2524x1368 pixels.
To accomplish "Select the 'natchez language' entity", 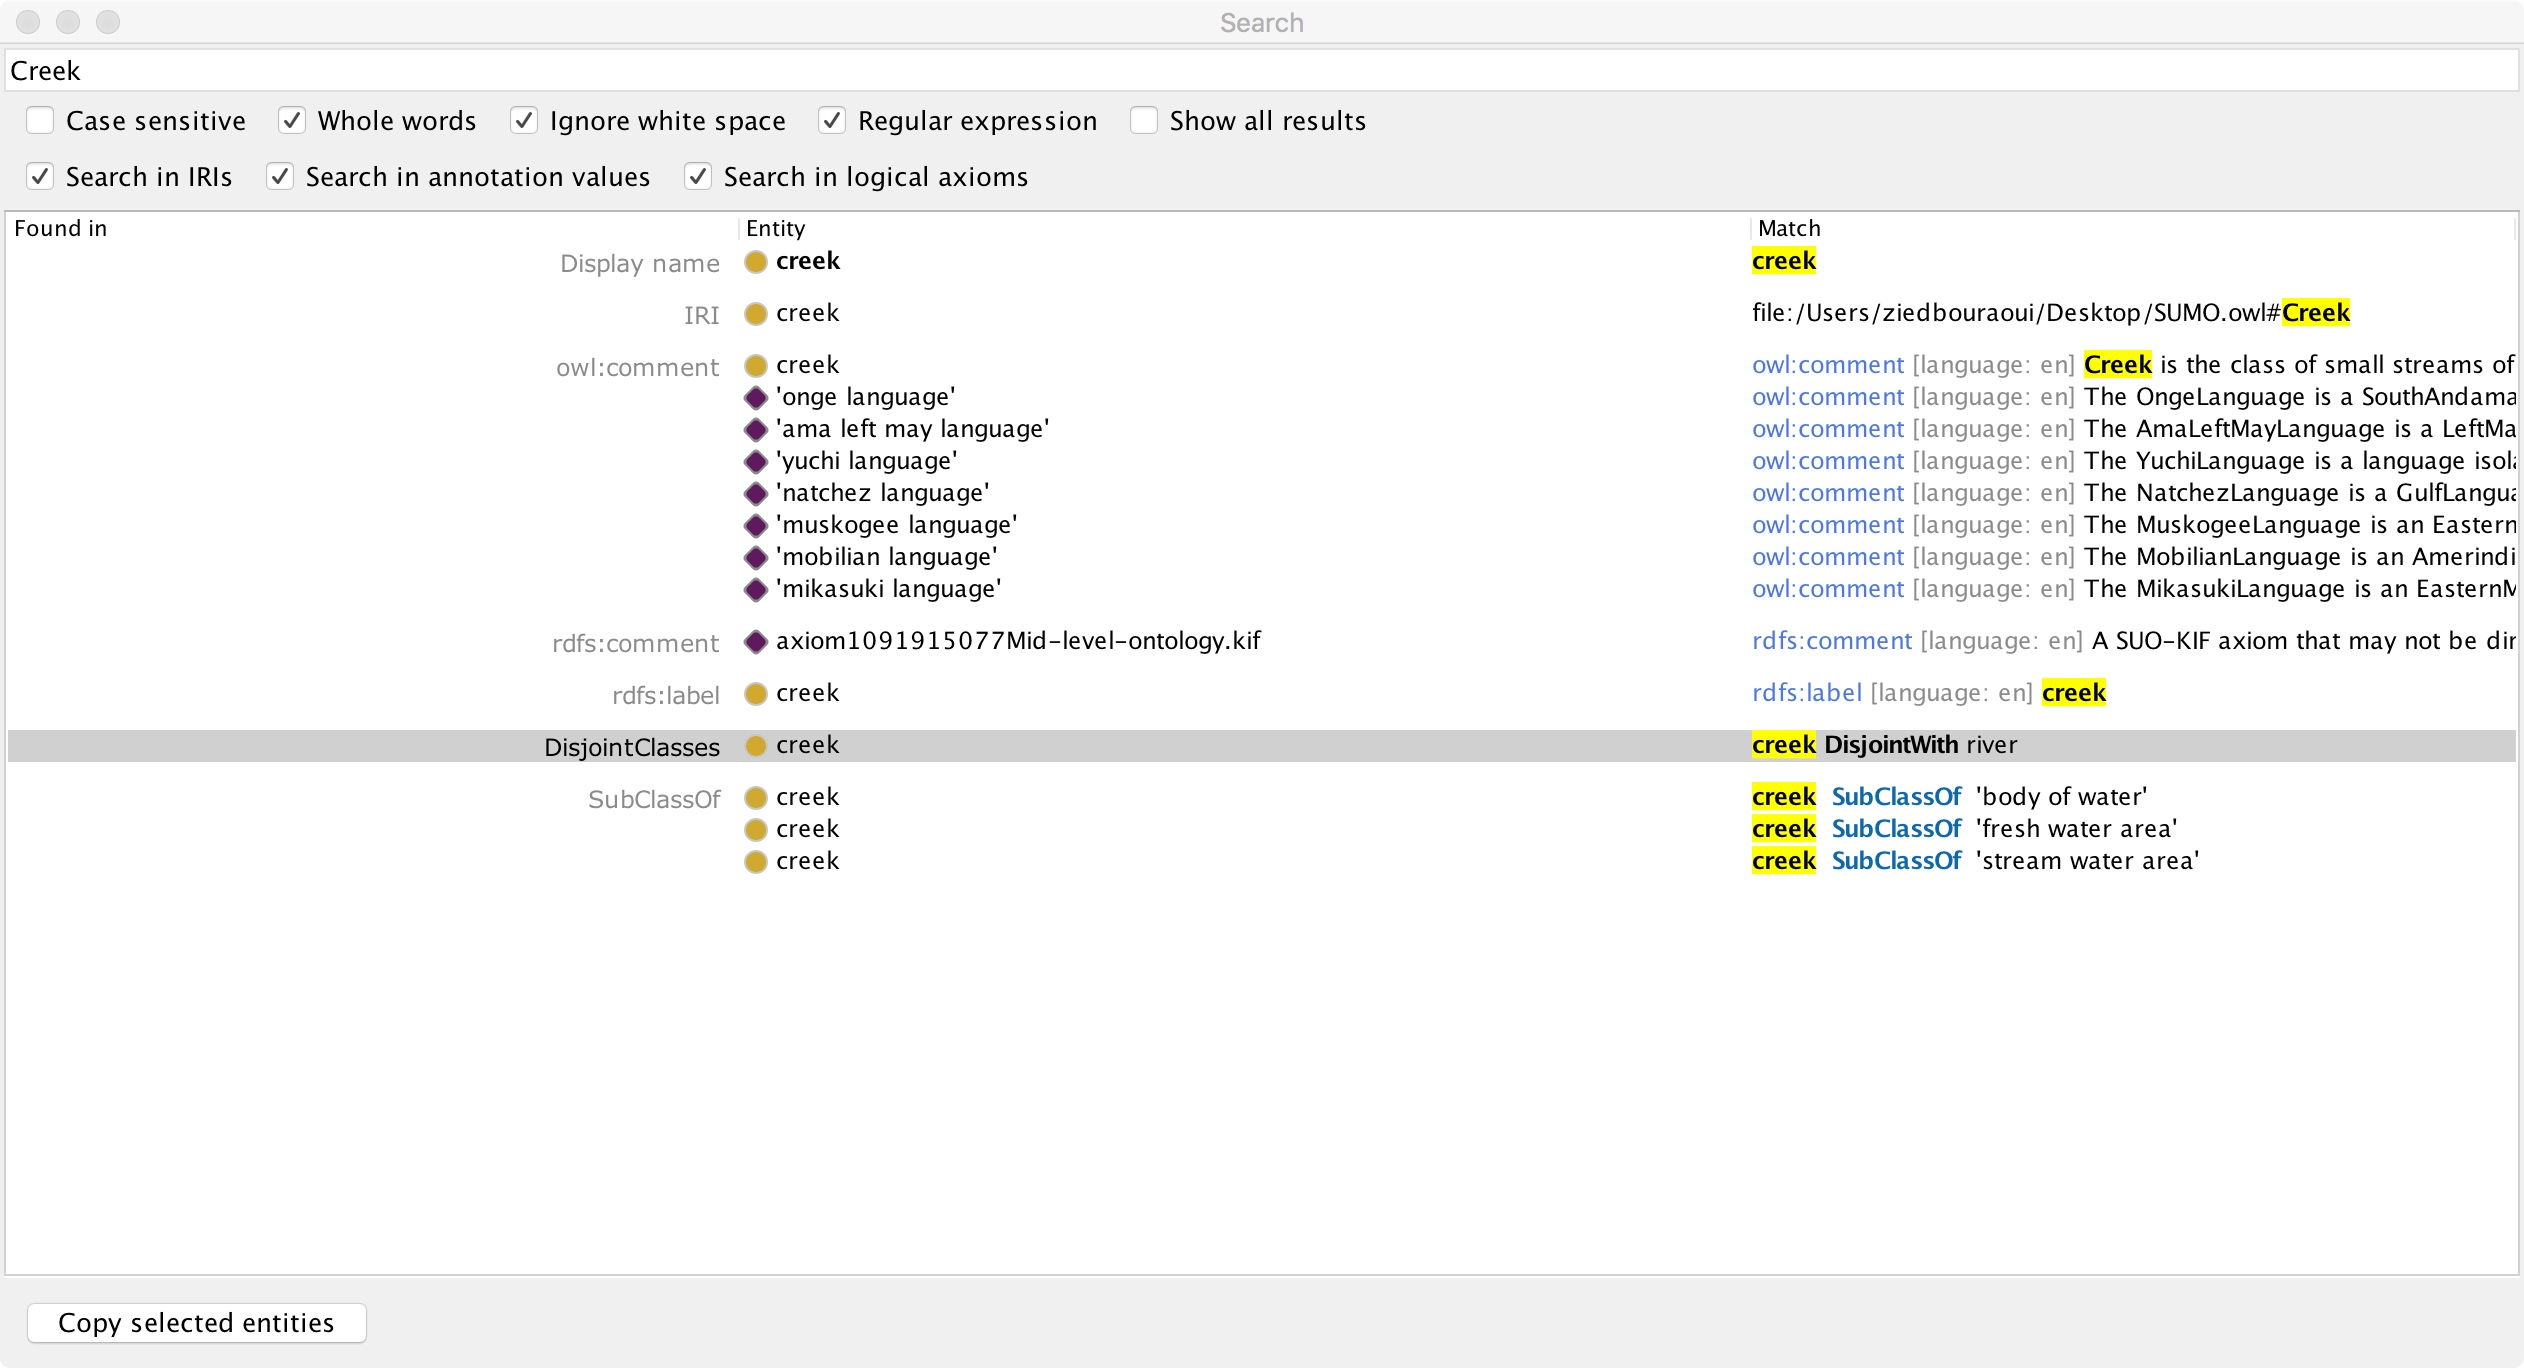I will (x=883, y=493).
